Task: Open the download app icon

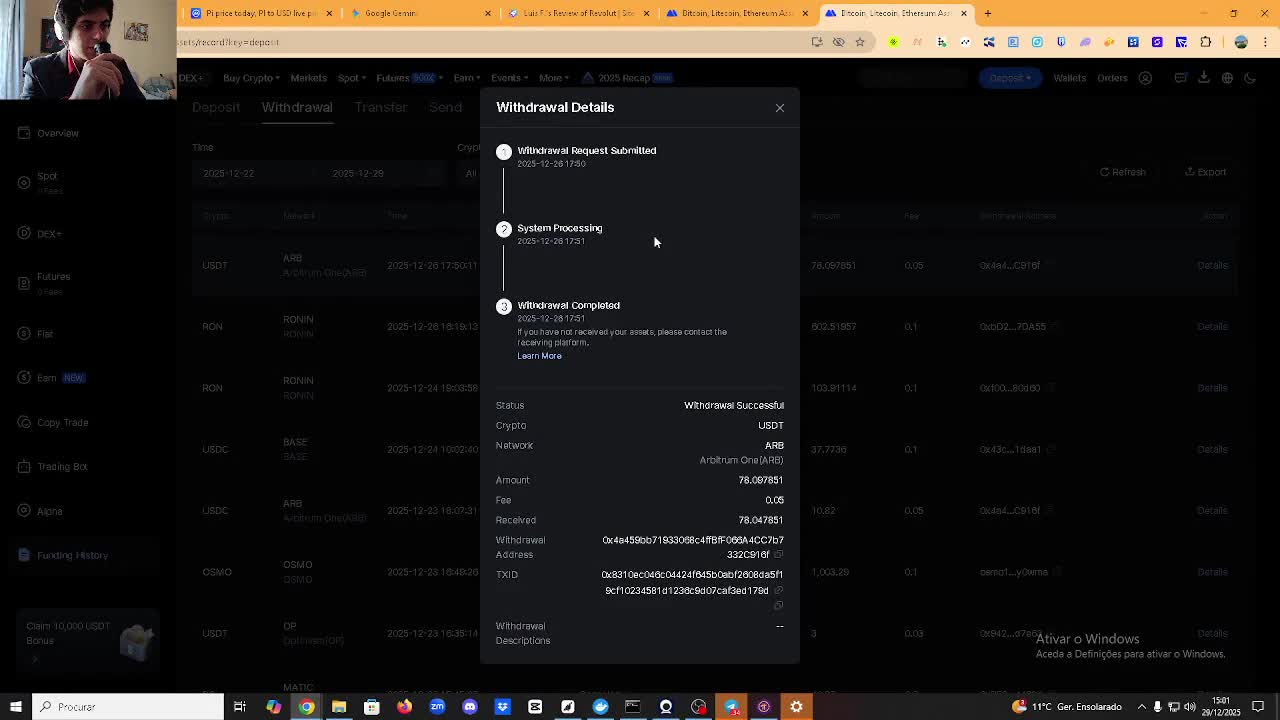Action: (x=1204, y=78)
